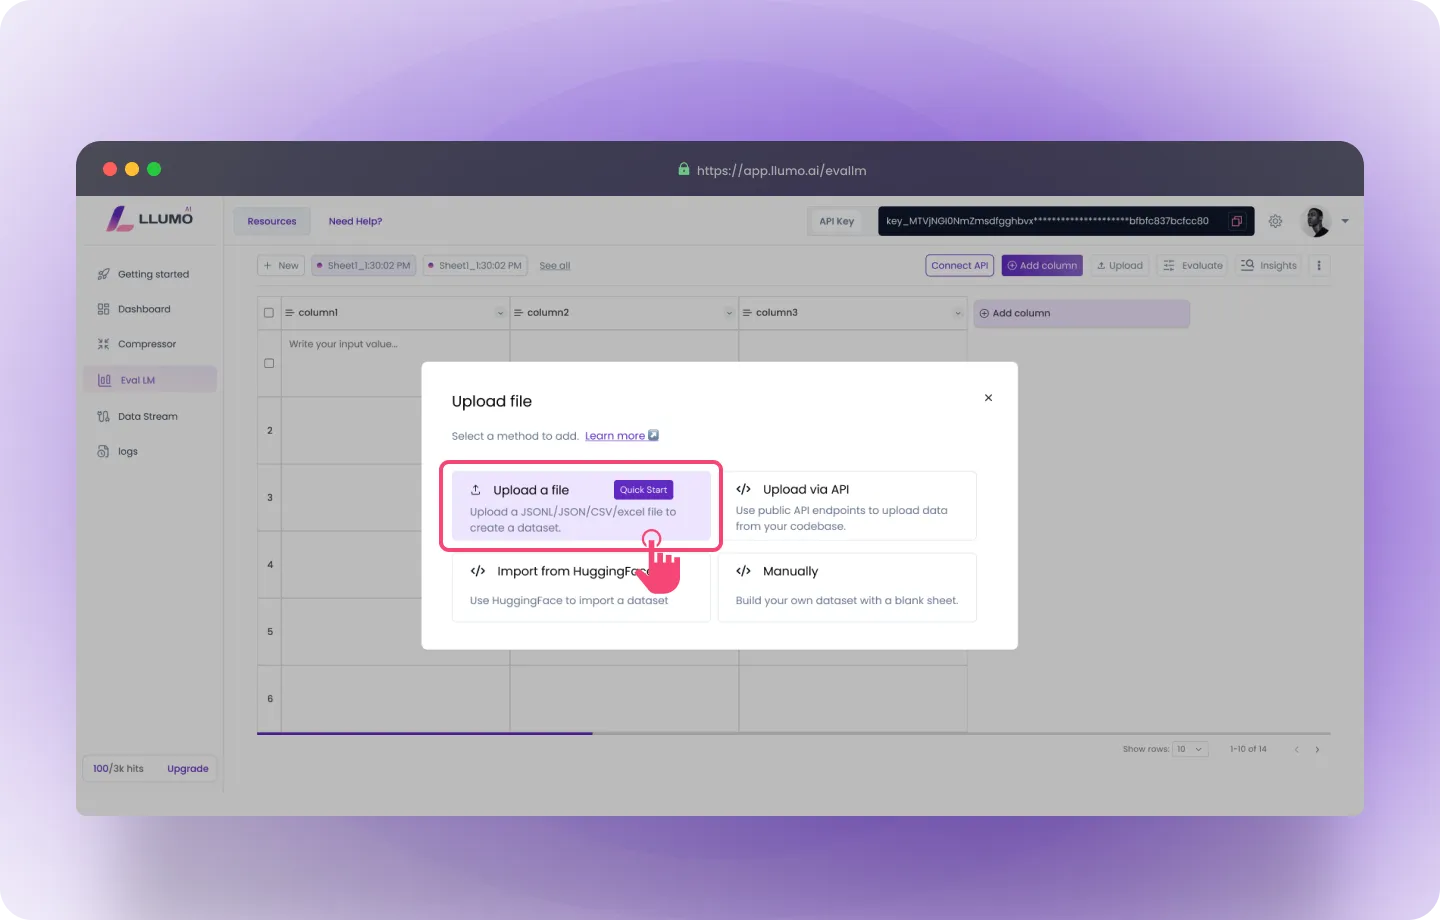Switch to the first Sheet1_1:30:02 PM tab
This screenshot has height=920, width=1440.
click(x=364, y=265)
